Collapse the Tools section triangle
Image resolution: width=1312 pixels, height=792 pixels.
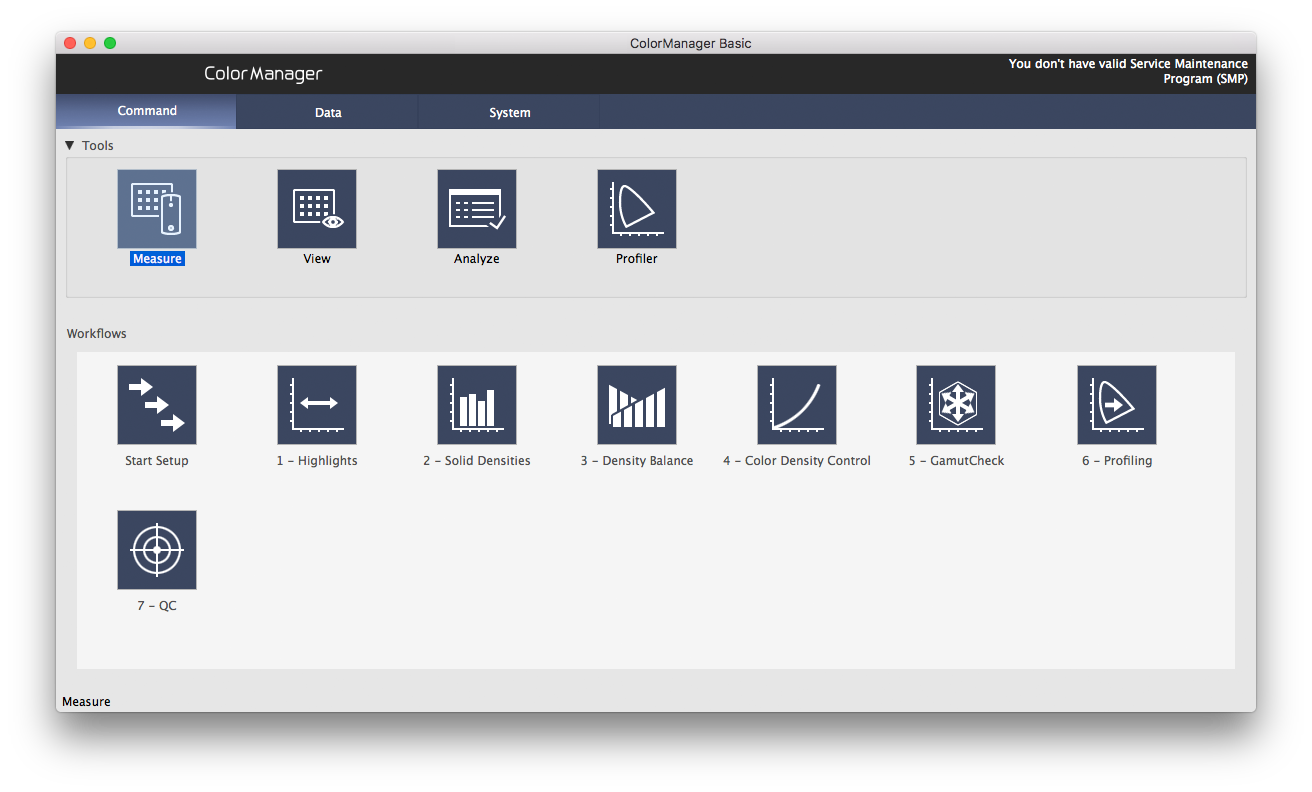70,146
